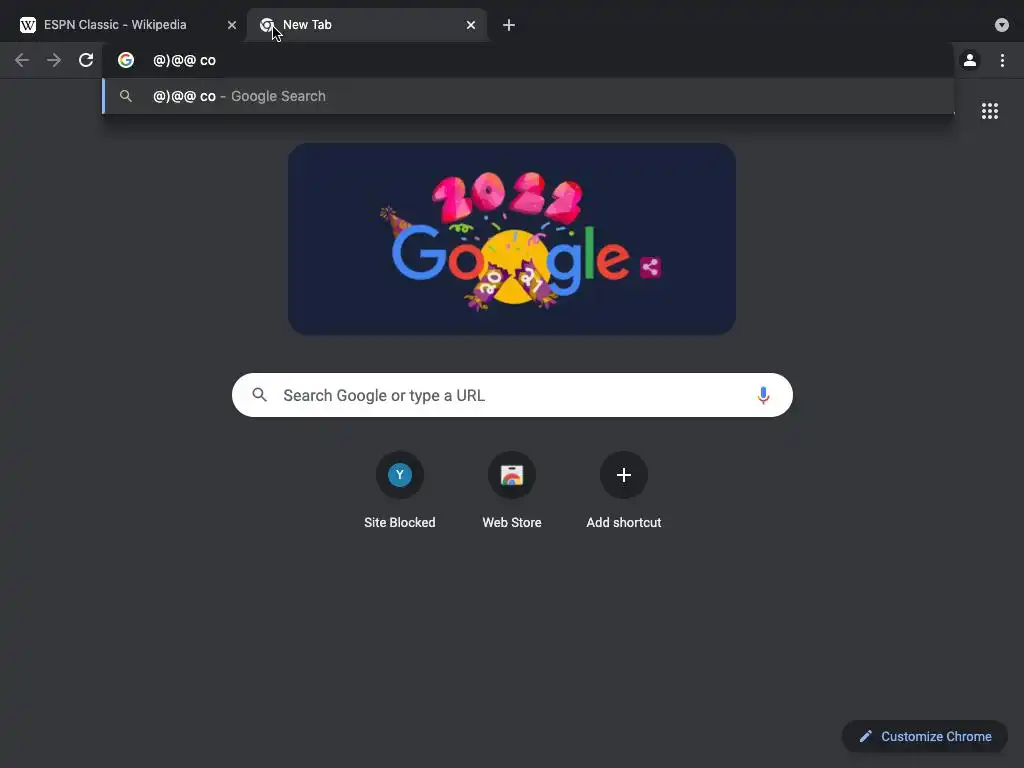
Task: Reload the current page
Action: [x=86, y=60]
